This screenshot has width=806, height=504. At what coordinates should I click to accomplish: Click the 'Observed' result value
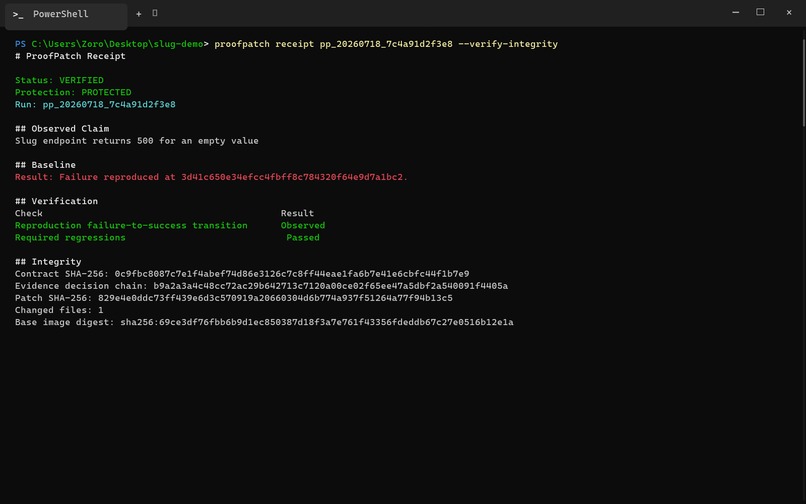[x=303, y=225]
